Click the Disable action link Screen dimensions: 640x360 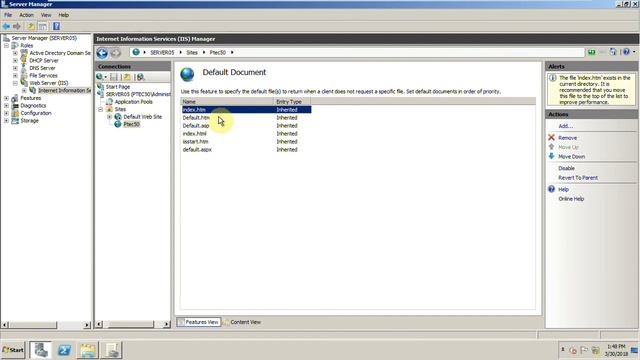coord(567,168)
